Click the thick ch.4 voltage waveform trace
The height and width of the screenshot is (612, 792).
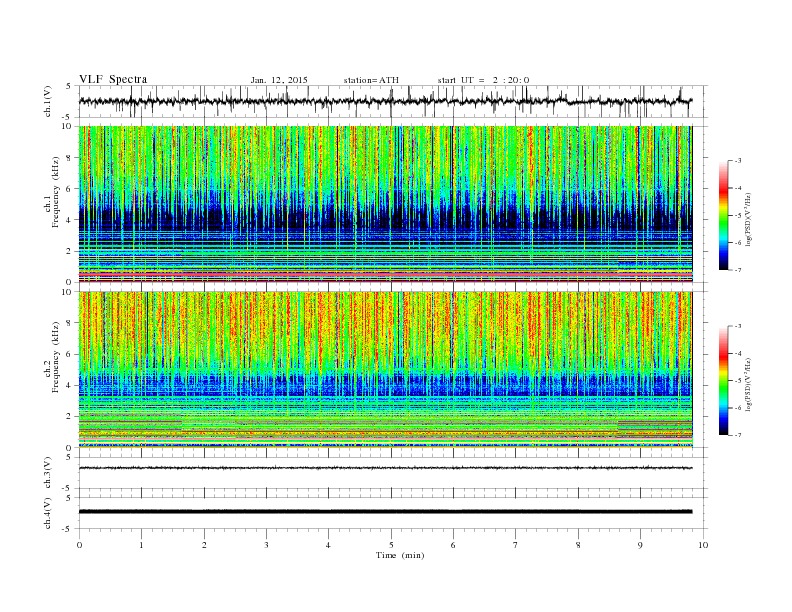(385, 512)
